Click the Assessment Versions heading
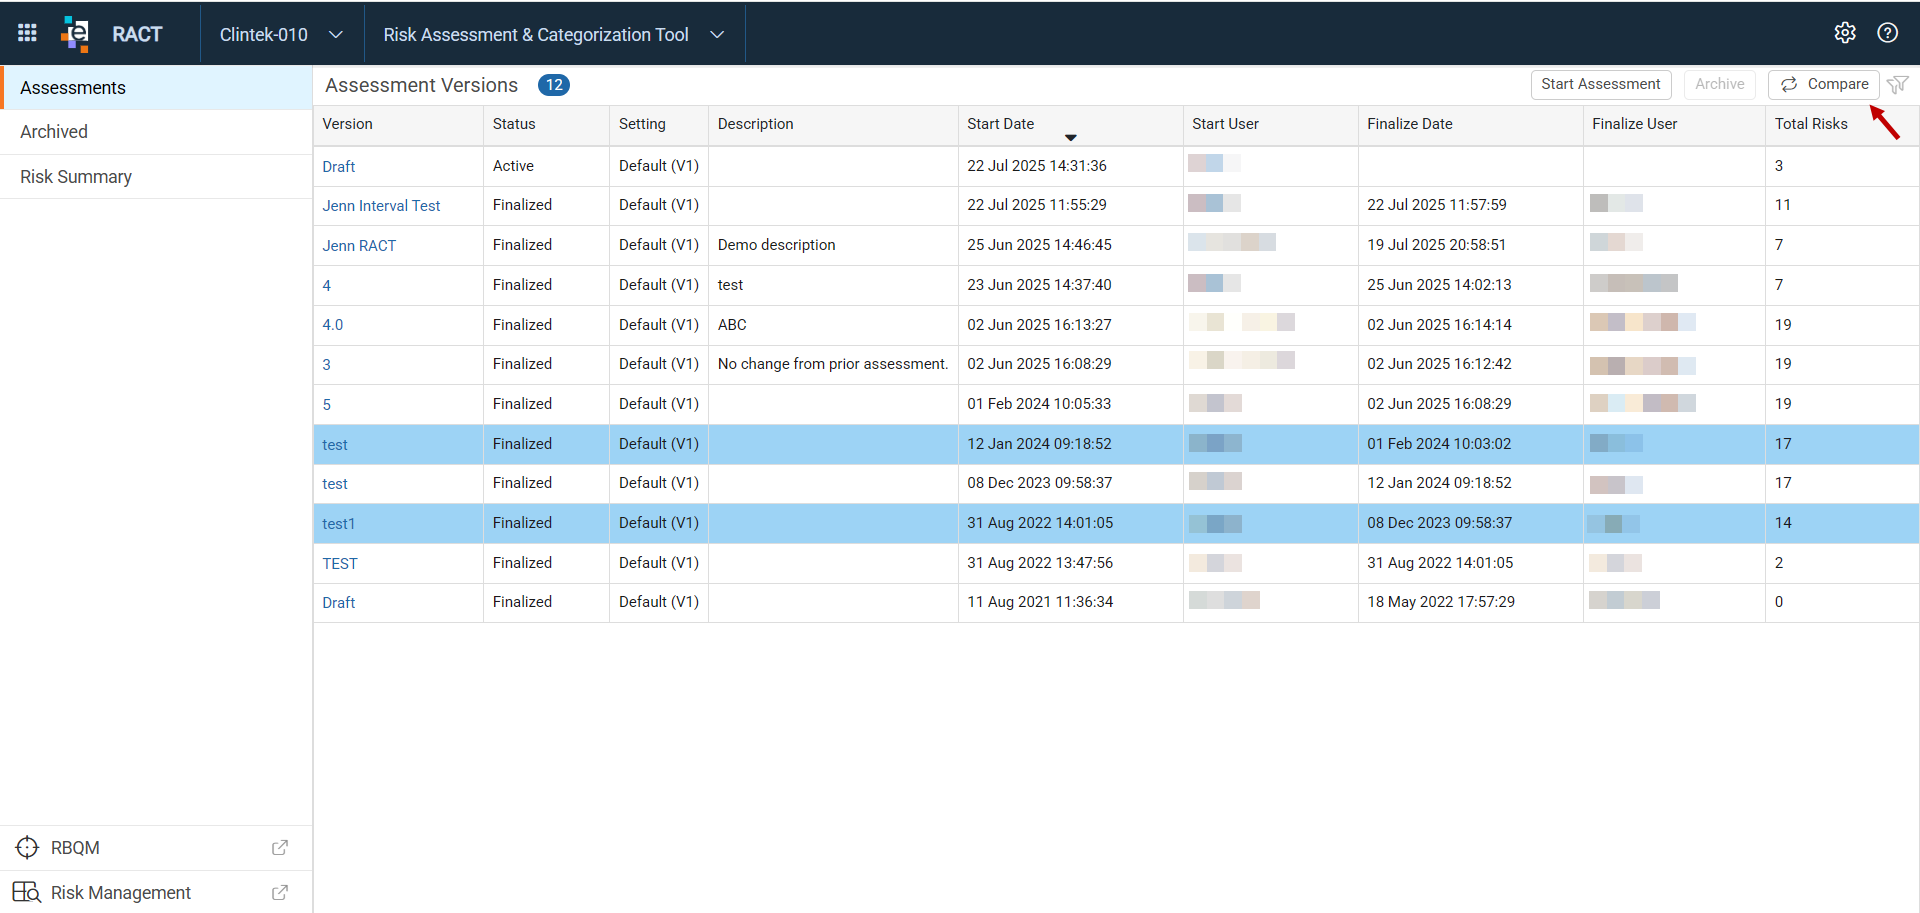This screenshot has height=913, width=1920. tap(421, 85)
